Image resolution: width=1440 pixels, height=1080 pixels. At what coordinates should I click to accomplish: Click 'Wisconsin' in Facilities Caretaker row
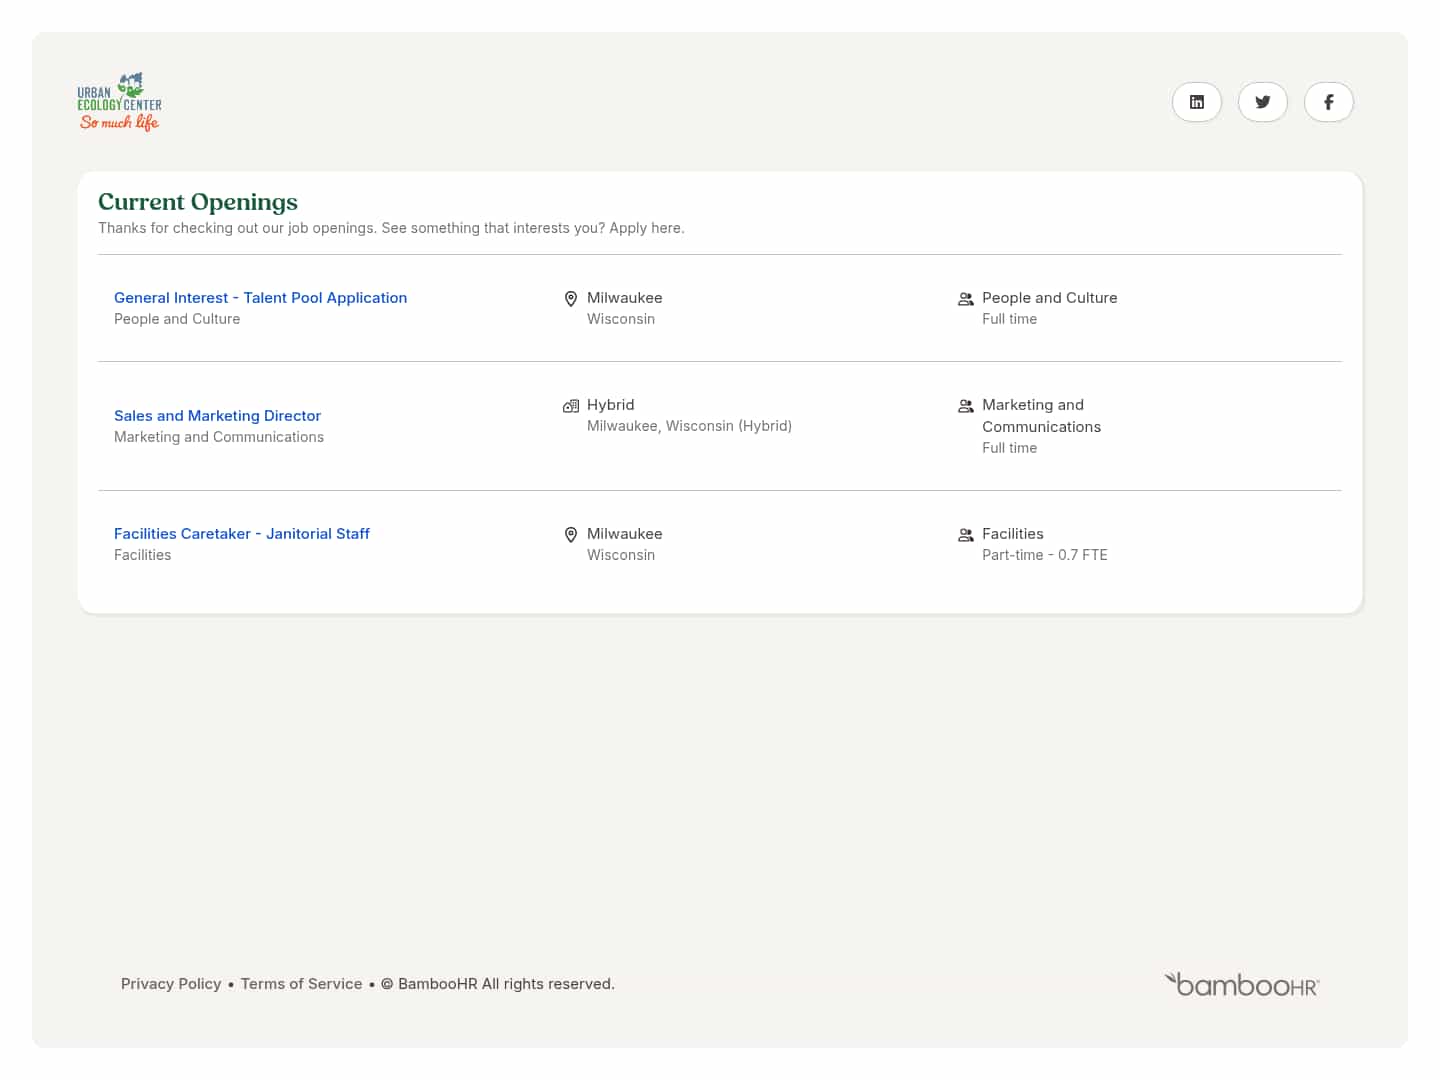pos(621,555)
